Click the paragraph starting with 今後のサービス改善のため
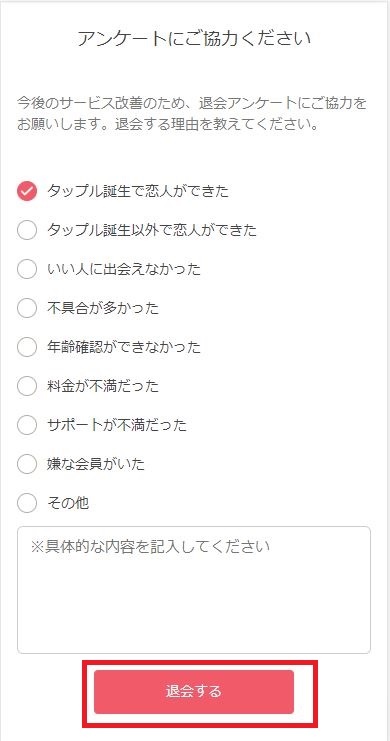Image resolution: width=390 pixels, height=741 pixels. pos(192,114)
